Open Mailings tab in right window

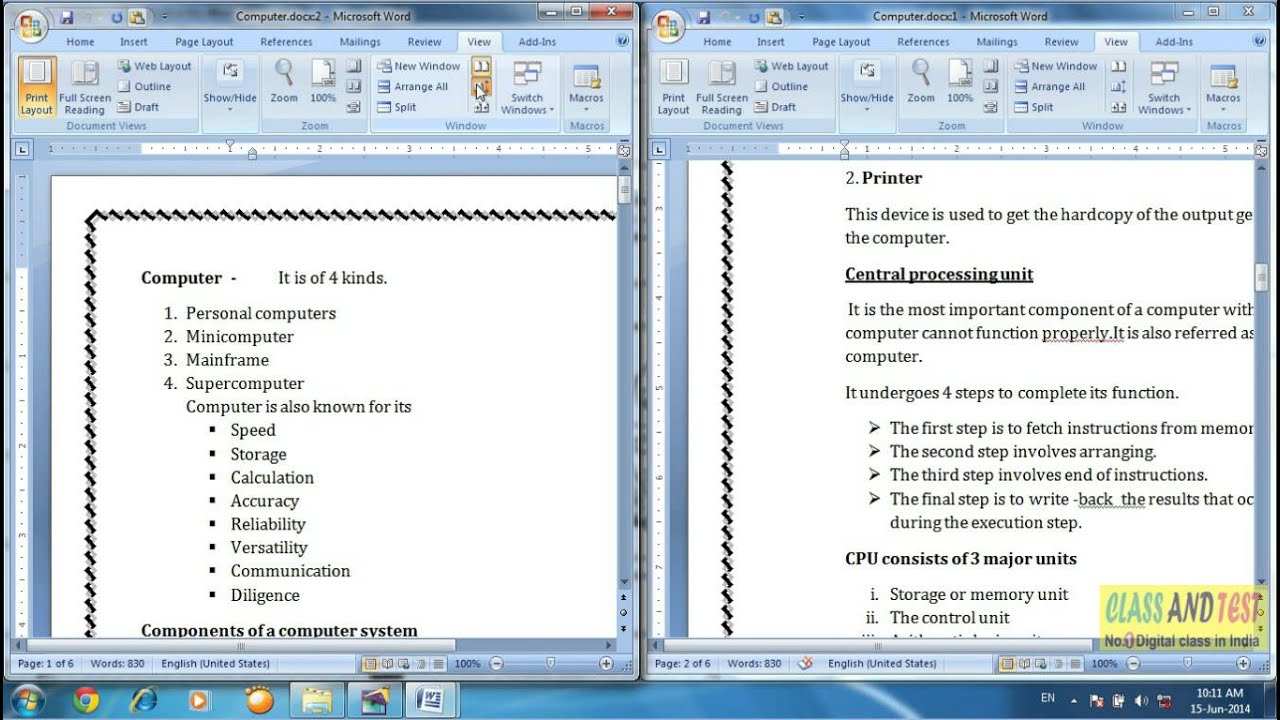point(997,42)
